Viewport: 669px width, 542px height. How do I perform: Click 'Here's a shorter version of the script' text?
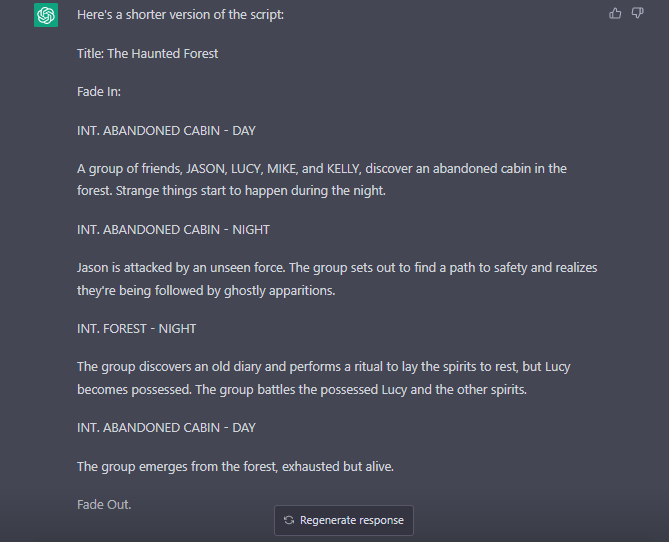pos(180,15)
